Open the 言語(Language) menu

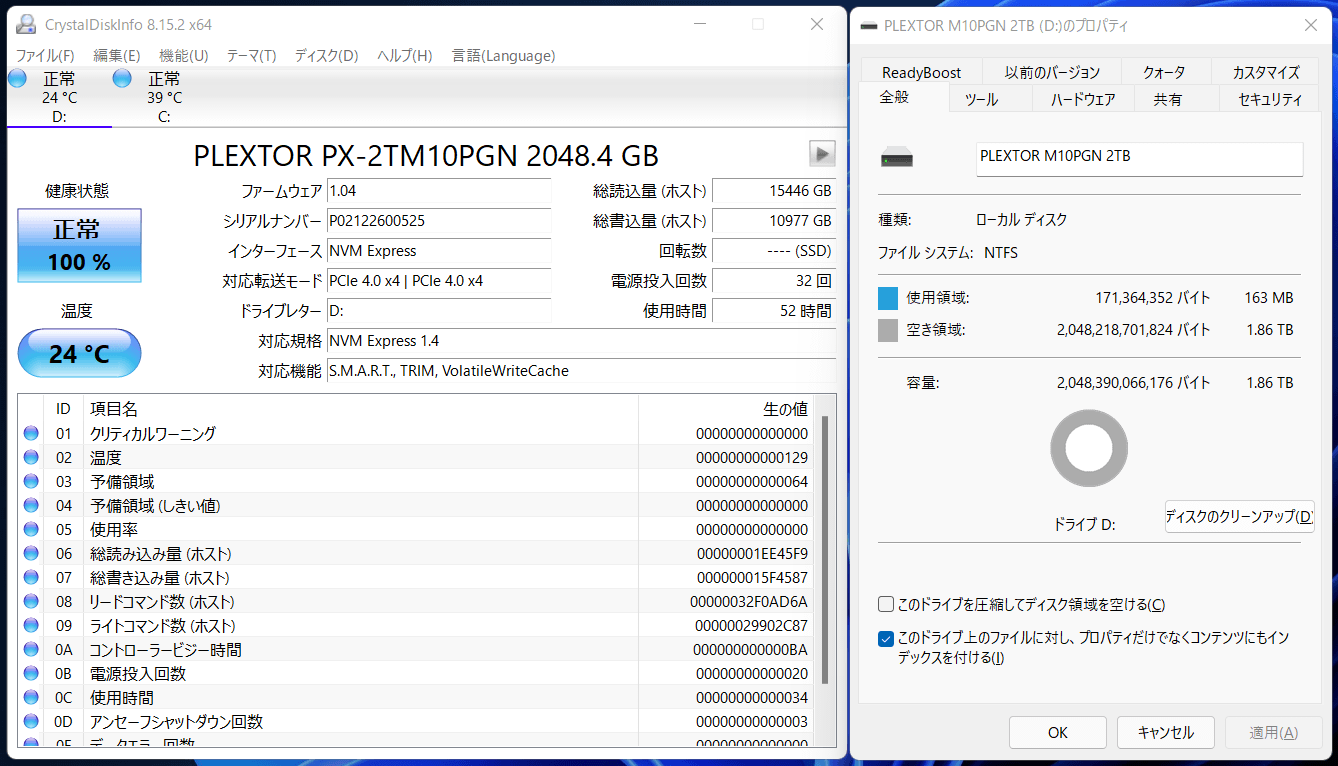pos(503,55)
